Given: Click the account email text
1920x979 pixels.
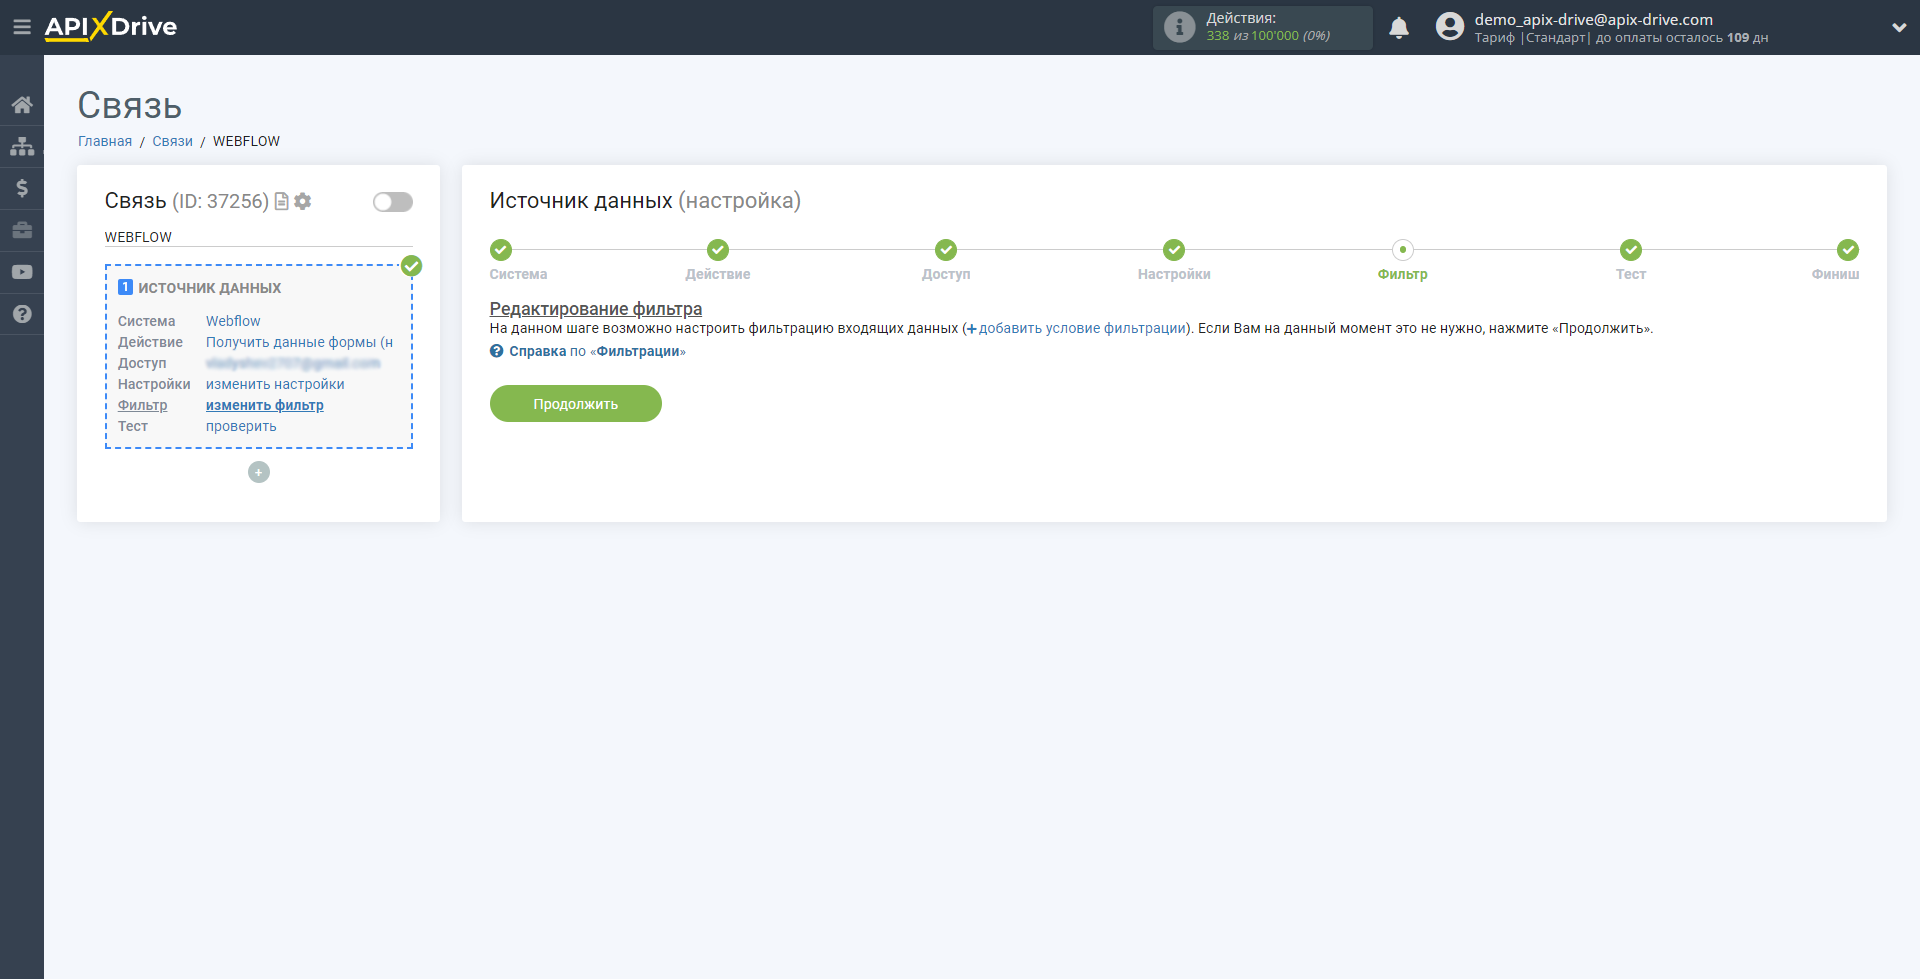Looking at the screenshot, I should pyautogui.click(x=1593, y=19).
